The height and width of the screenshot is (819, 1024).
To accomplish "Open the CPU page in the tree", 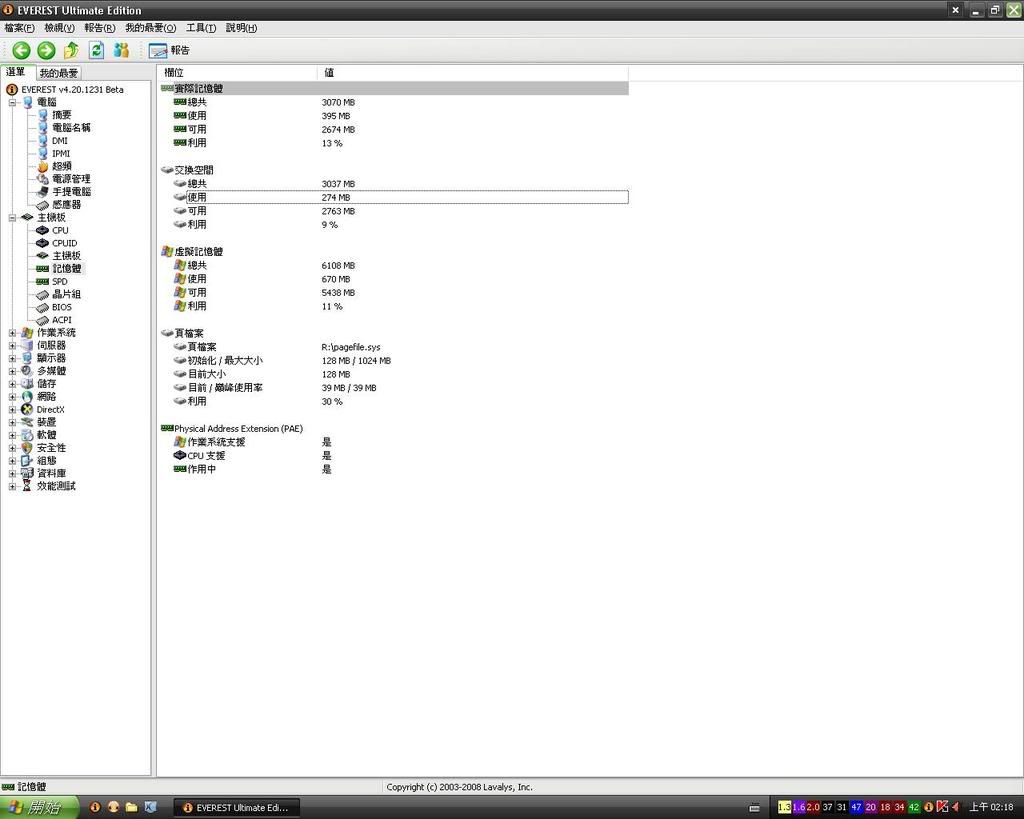I will [60, 230].
